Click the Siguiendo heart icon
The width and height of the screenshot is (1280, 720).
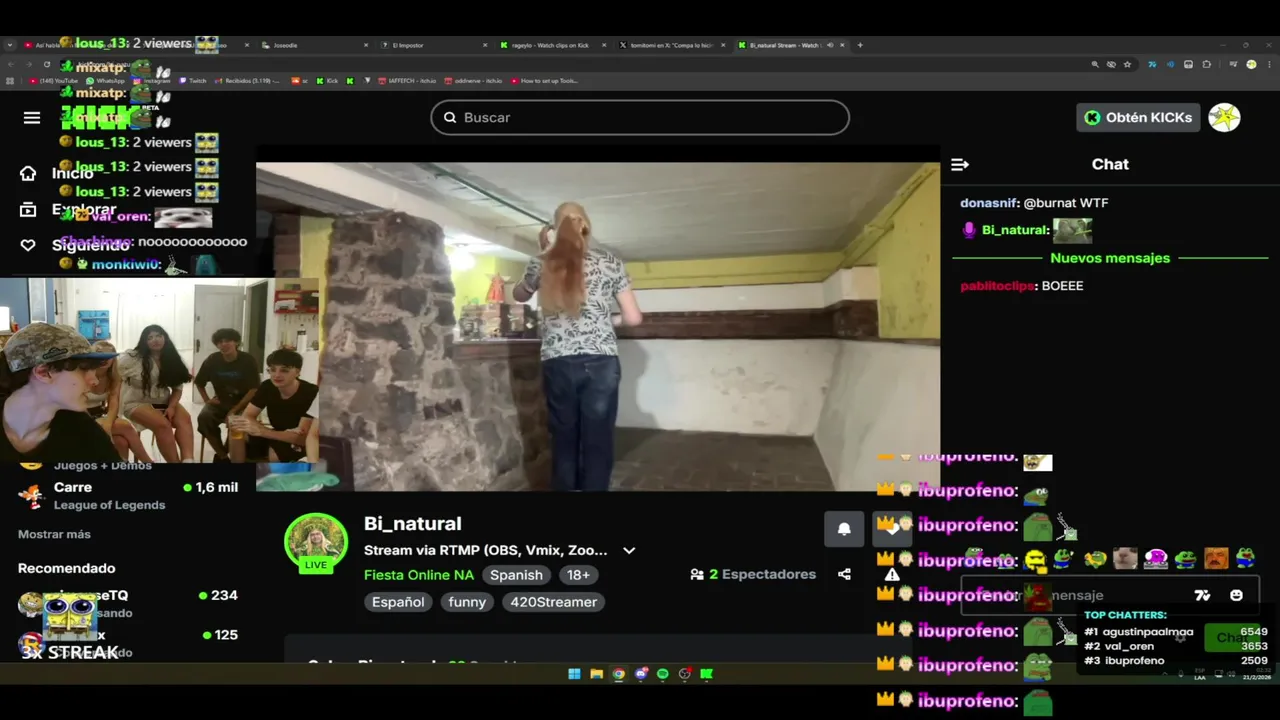coord(28,245)
